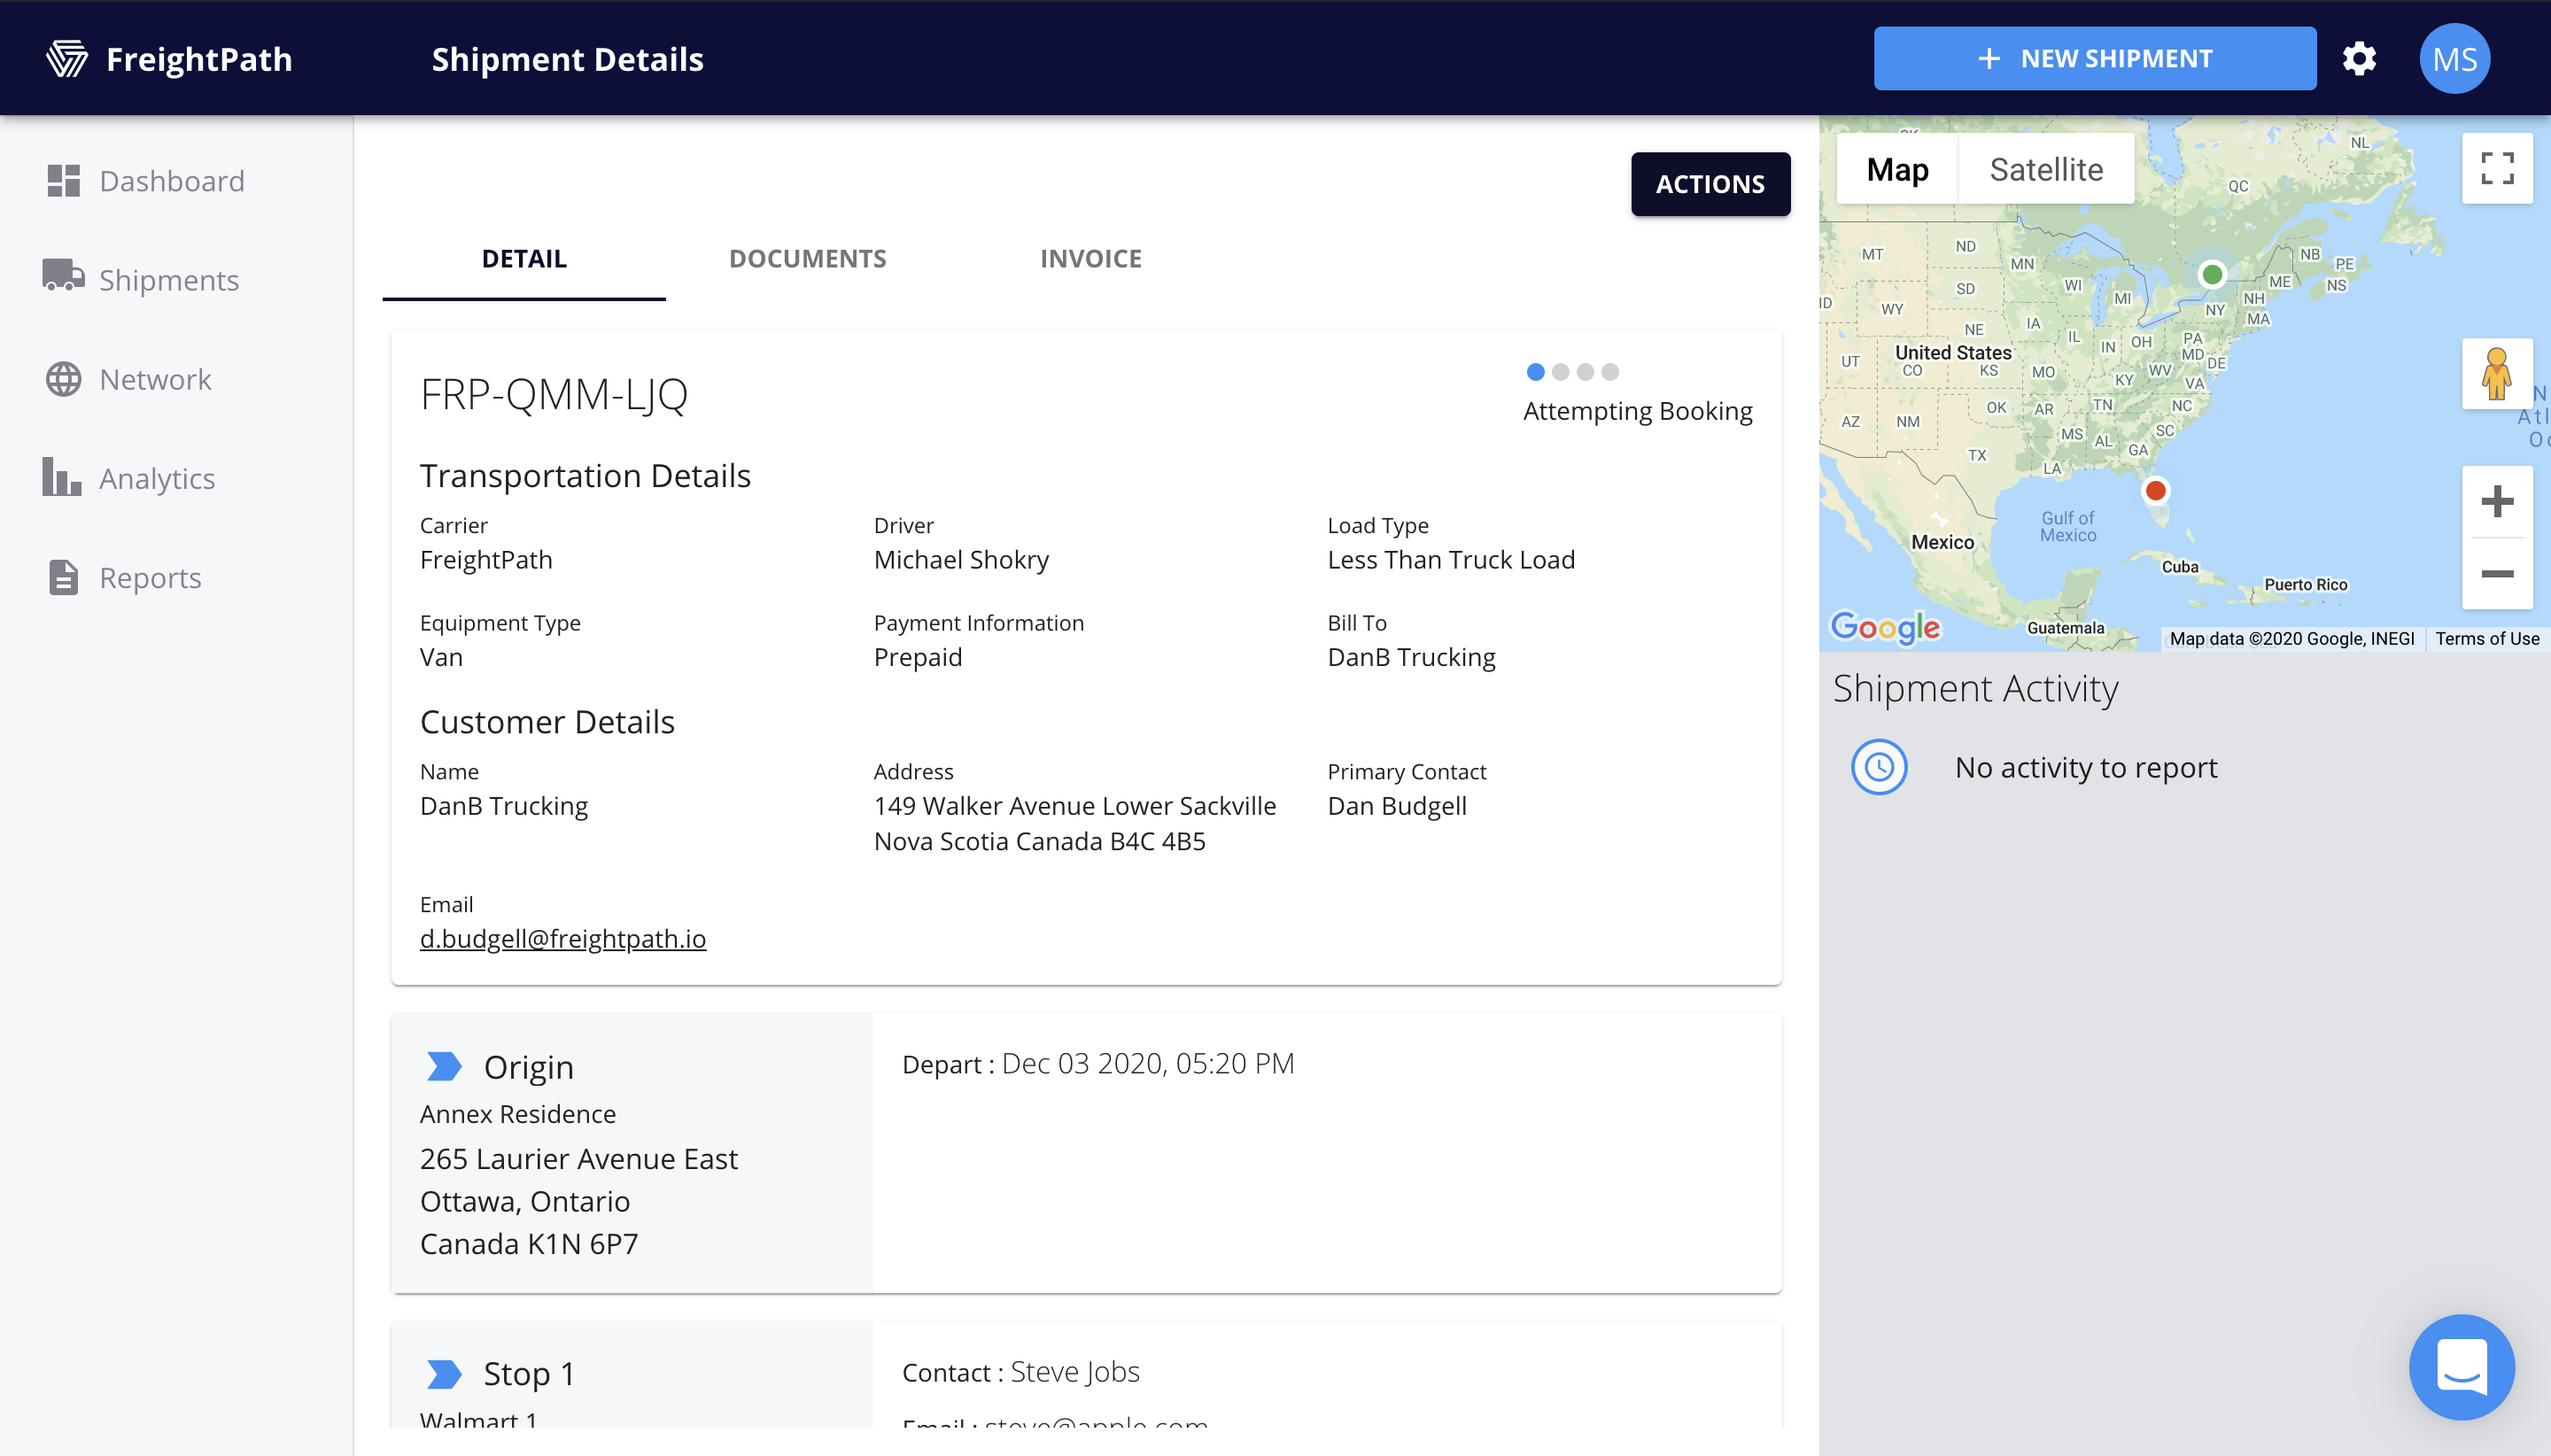Image resolution: width=2551 pixels, height=1456 pixels.
Task: Click the Origin arrow icon
Action: (443, 1066)
